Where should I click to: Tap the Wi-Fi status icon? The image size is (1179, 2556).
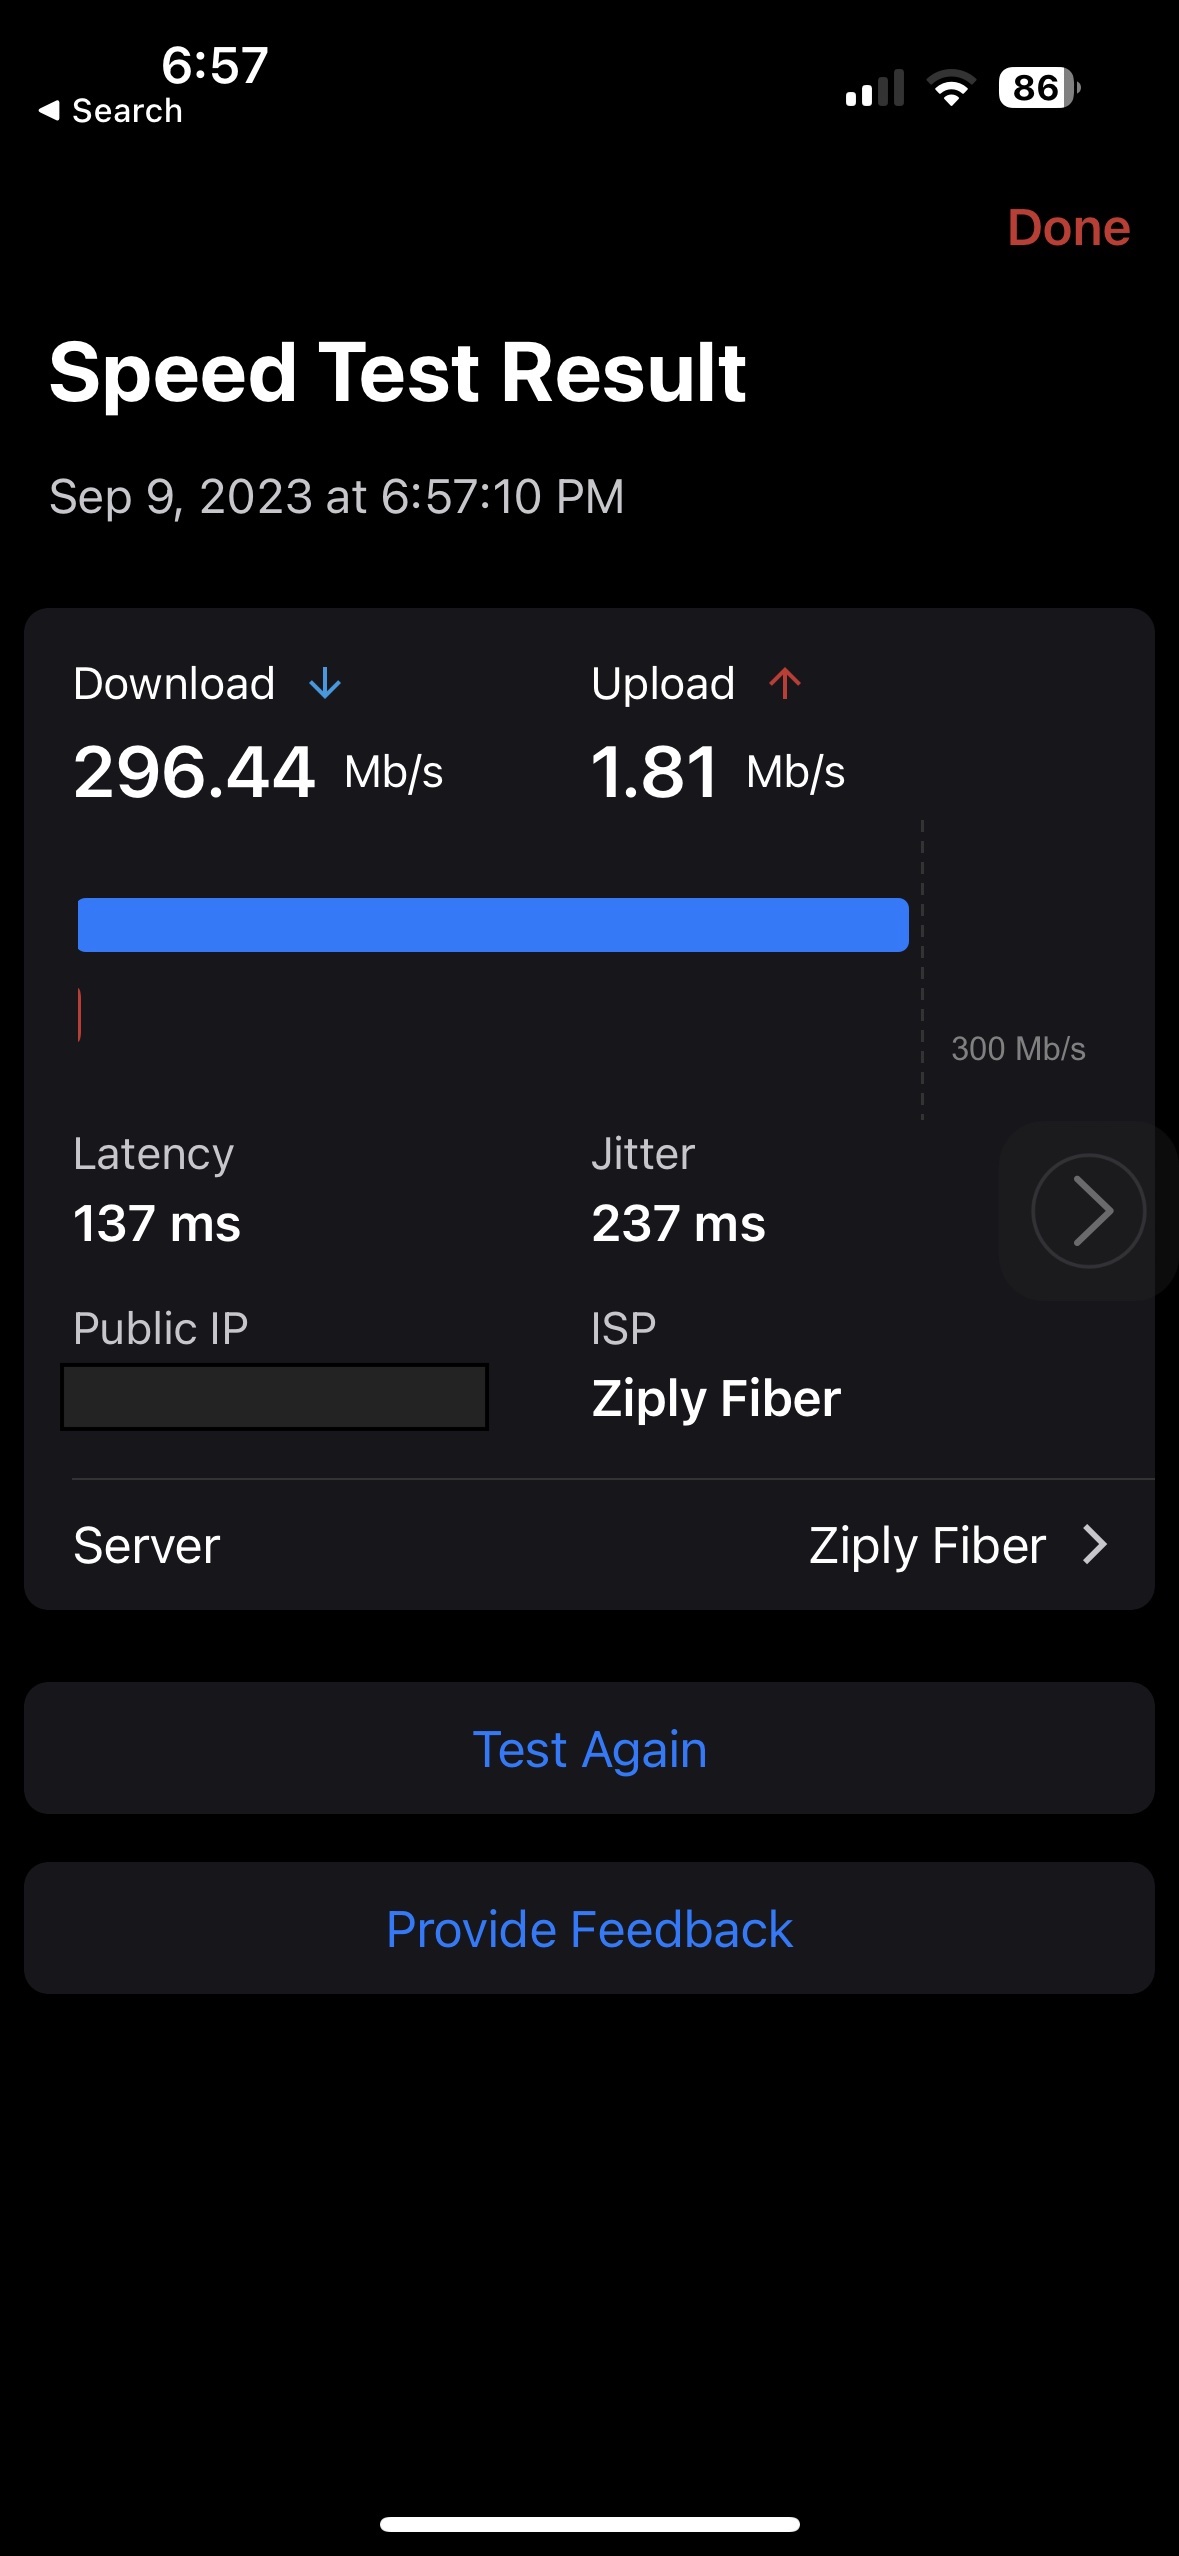[x=951, y=89]
